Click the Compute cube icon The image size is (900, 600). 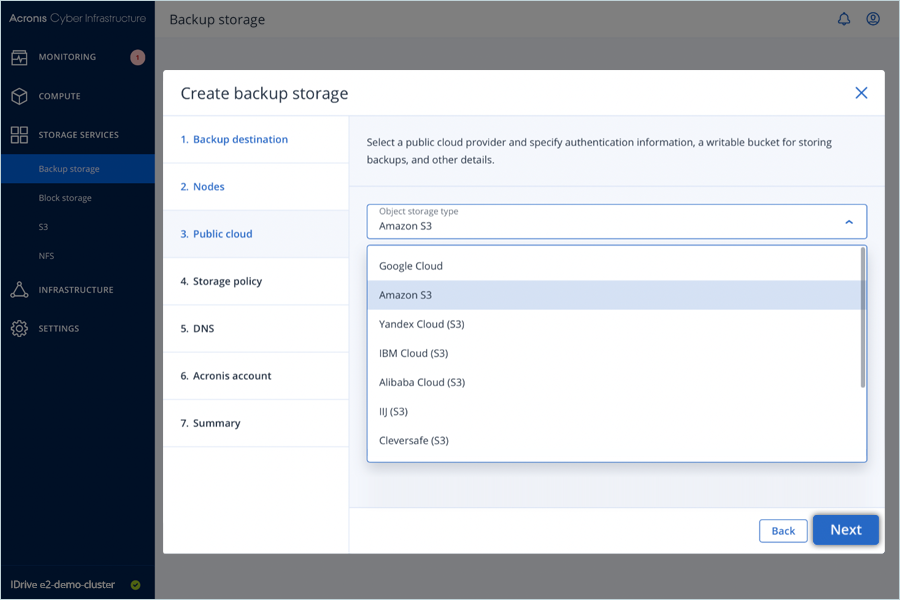(x=19, y=96)
